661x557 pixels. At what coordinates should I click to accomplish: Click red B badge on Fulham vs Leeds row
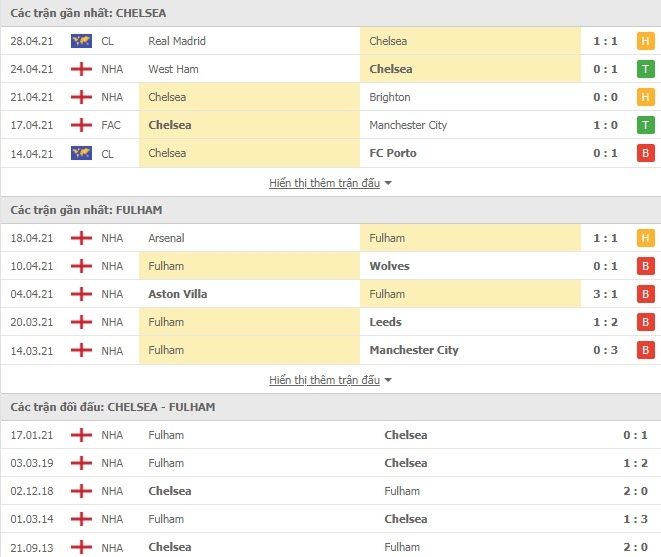(645, 322)
